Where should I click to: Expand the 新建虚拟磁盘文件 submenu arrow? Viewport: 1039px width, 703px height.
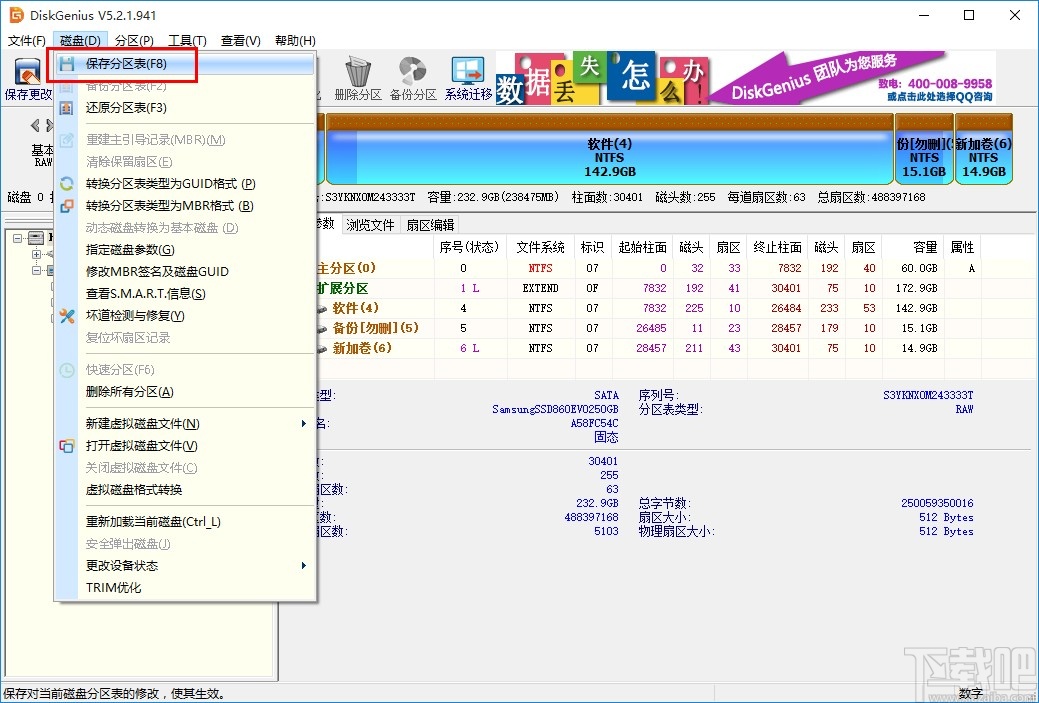pos(304,424)
